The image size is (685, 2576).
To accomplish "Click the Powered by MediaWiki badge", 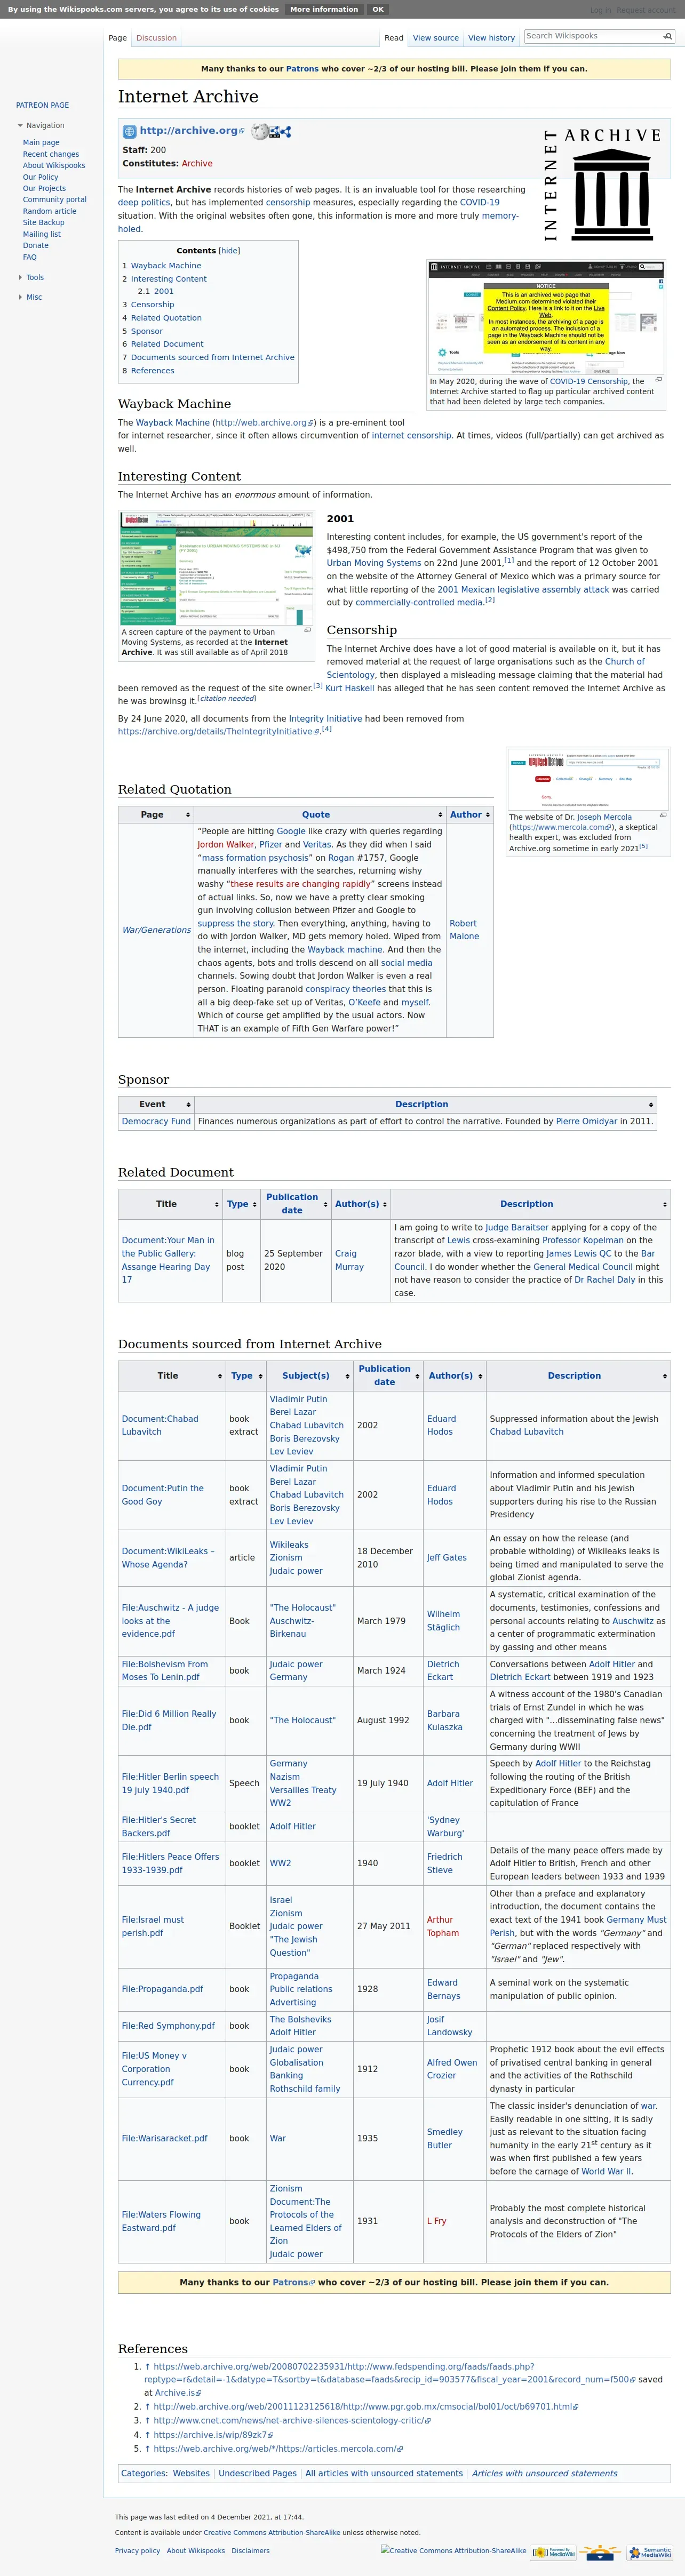I will tap(553, 2551).
